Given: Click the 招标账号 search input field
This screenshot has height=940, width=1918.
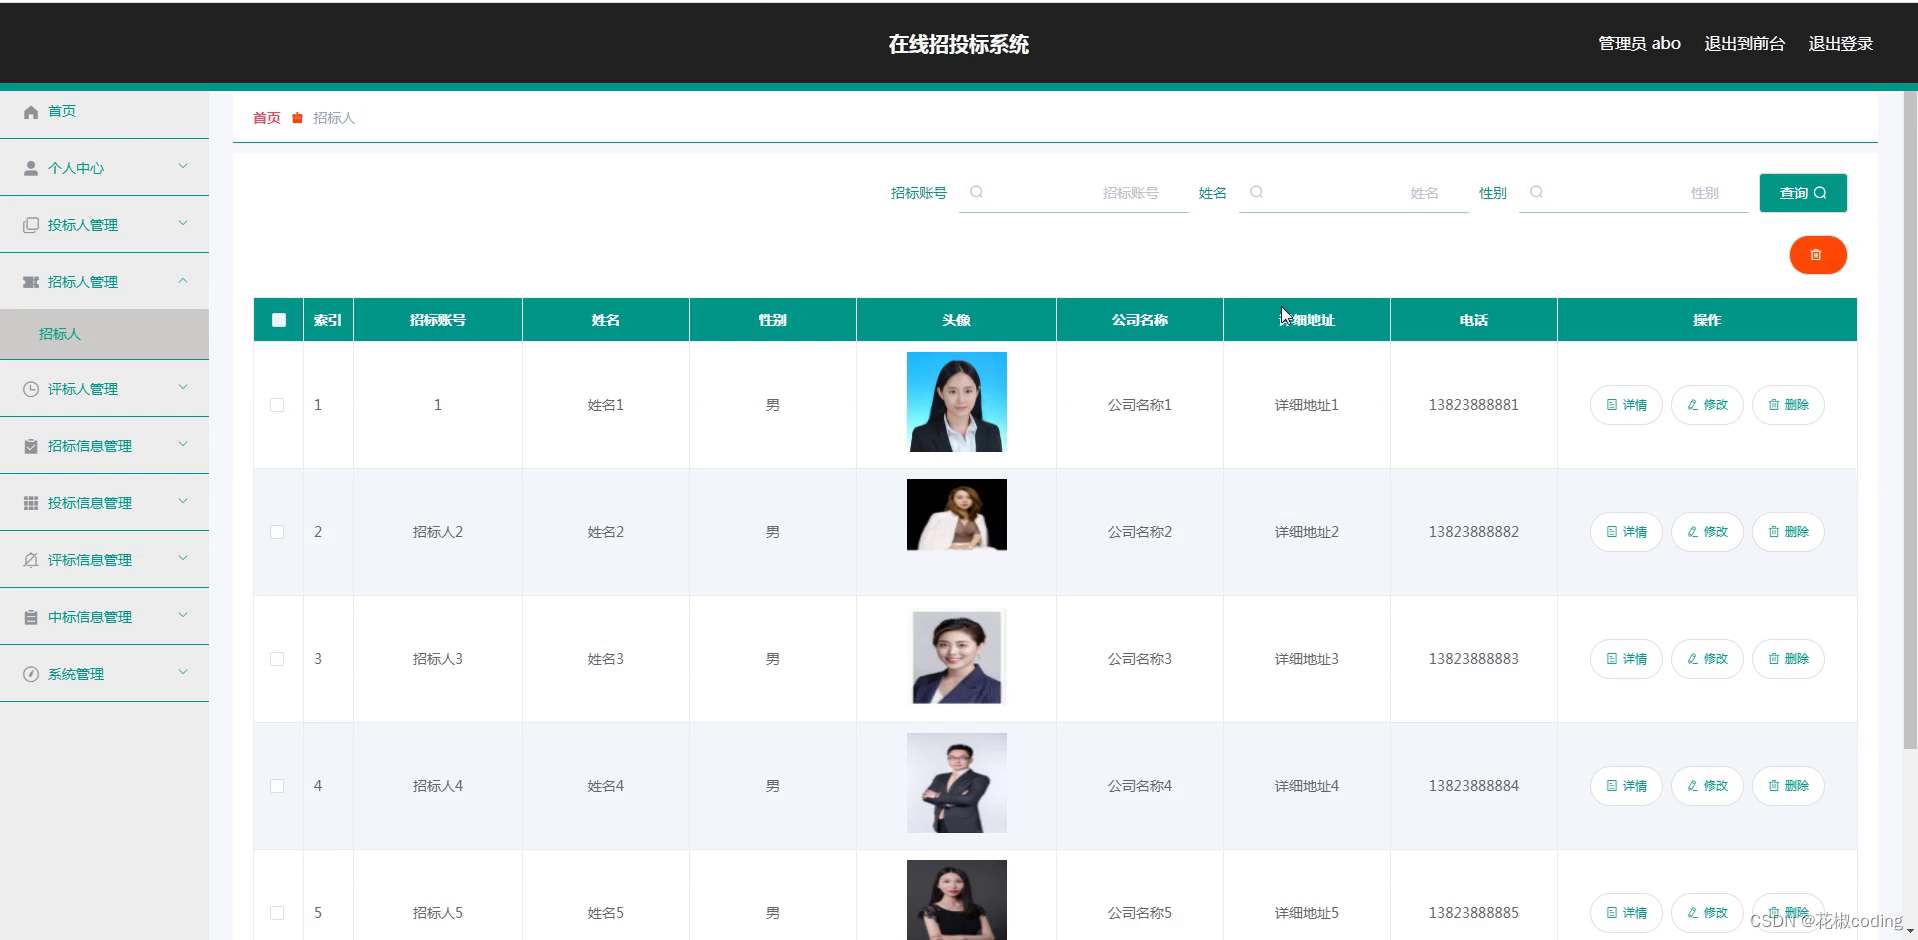Looking at the screenshot, I should tap(1074, 193).
